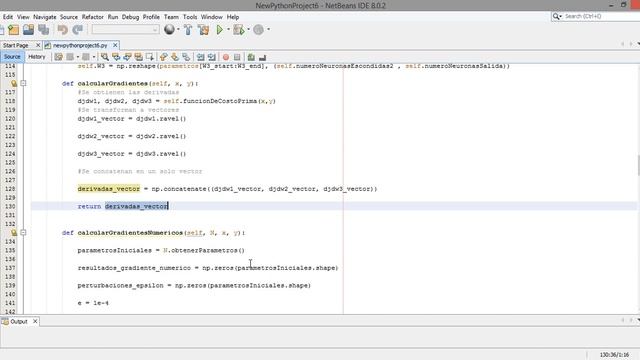Viewport: 640px width, 360px height.
Task: Click the Shift Line Left icon
Action: 200,57
